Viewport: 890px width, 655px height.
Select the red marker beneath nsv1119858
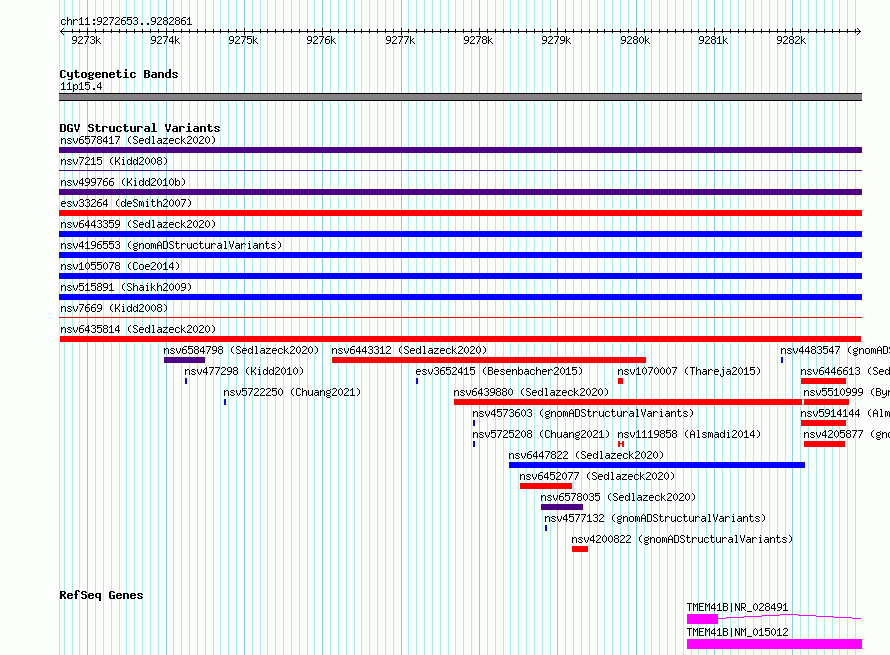(621, 444)
